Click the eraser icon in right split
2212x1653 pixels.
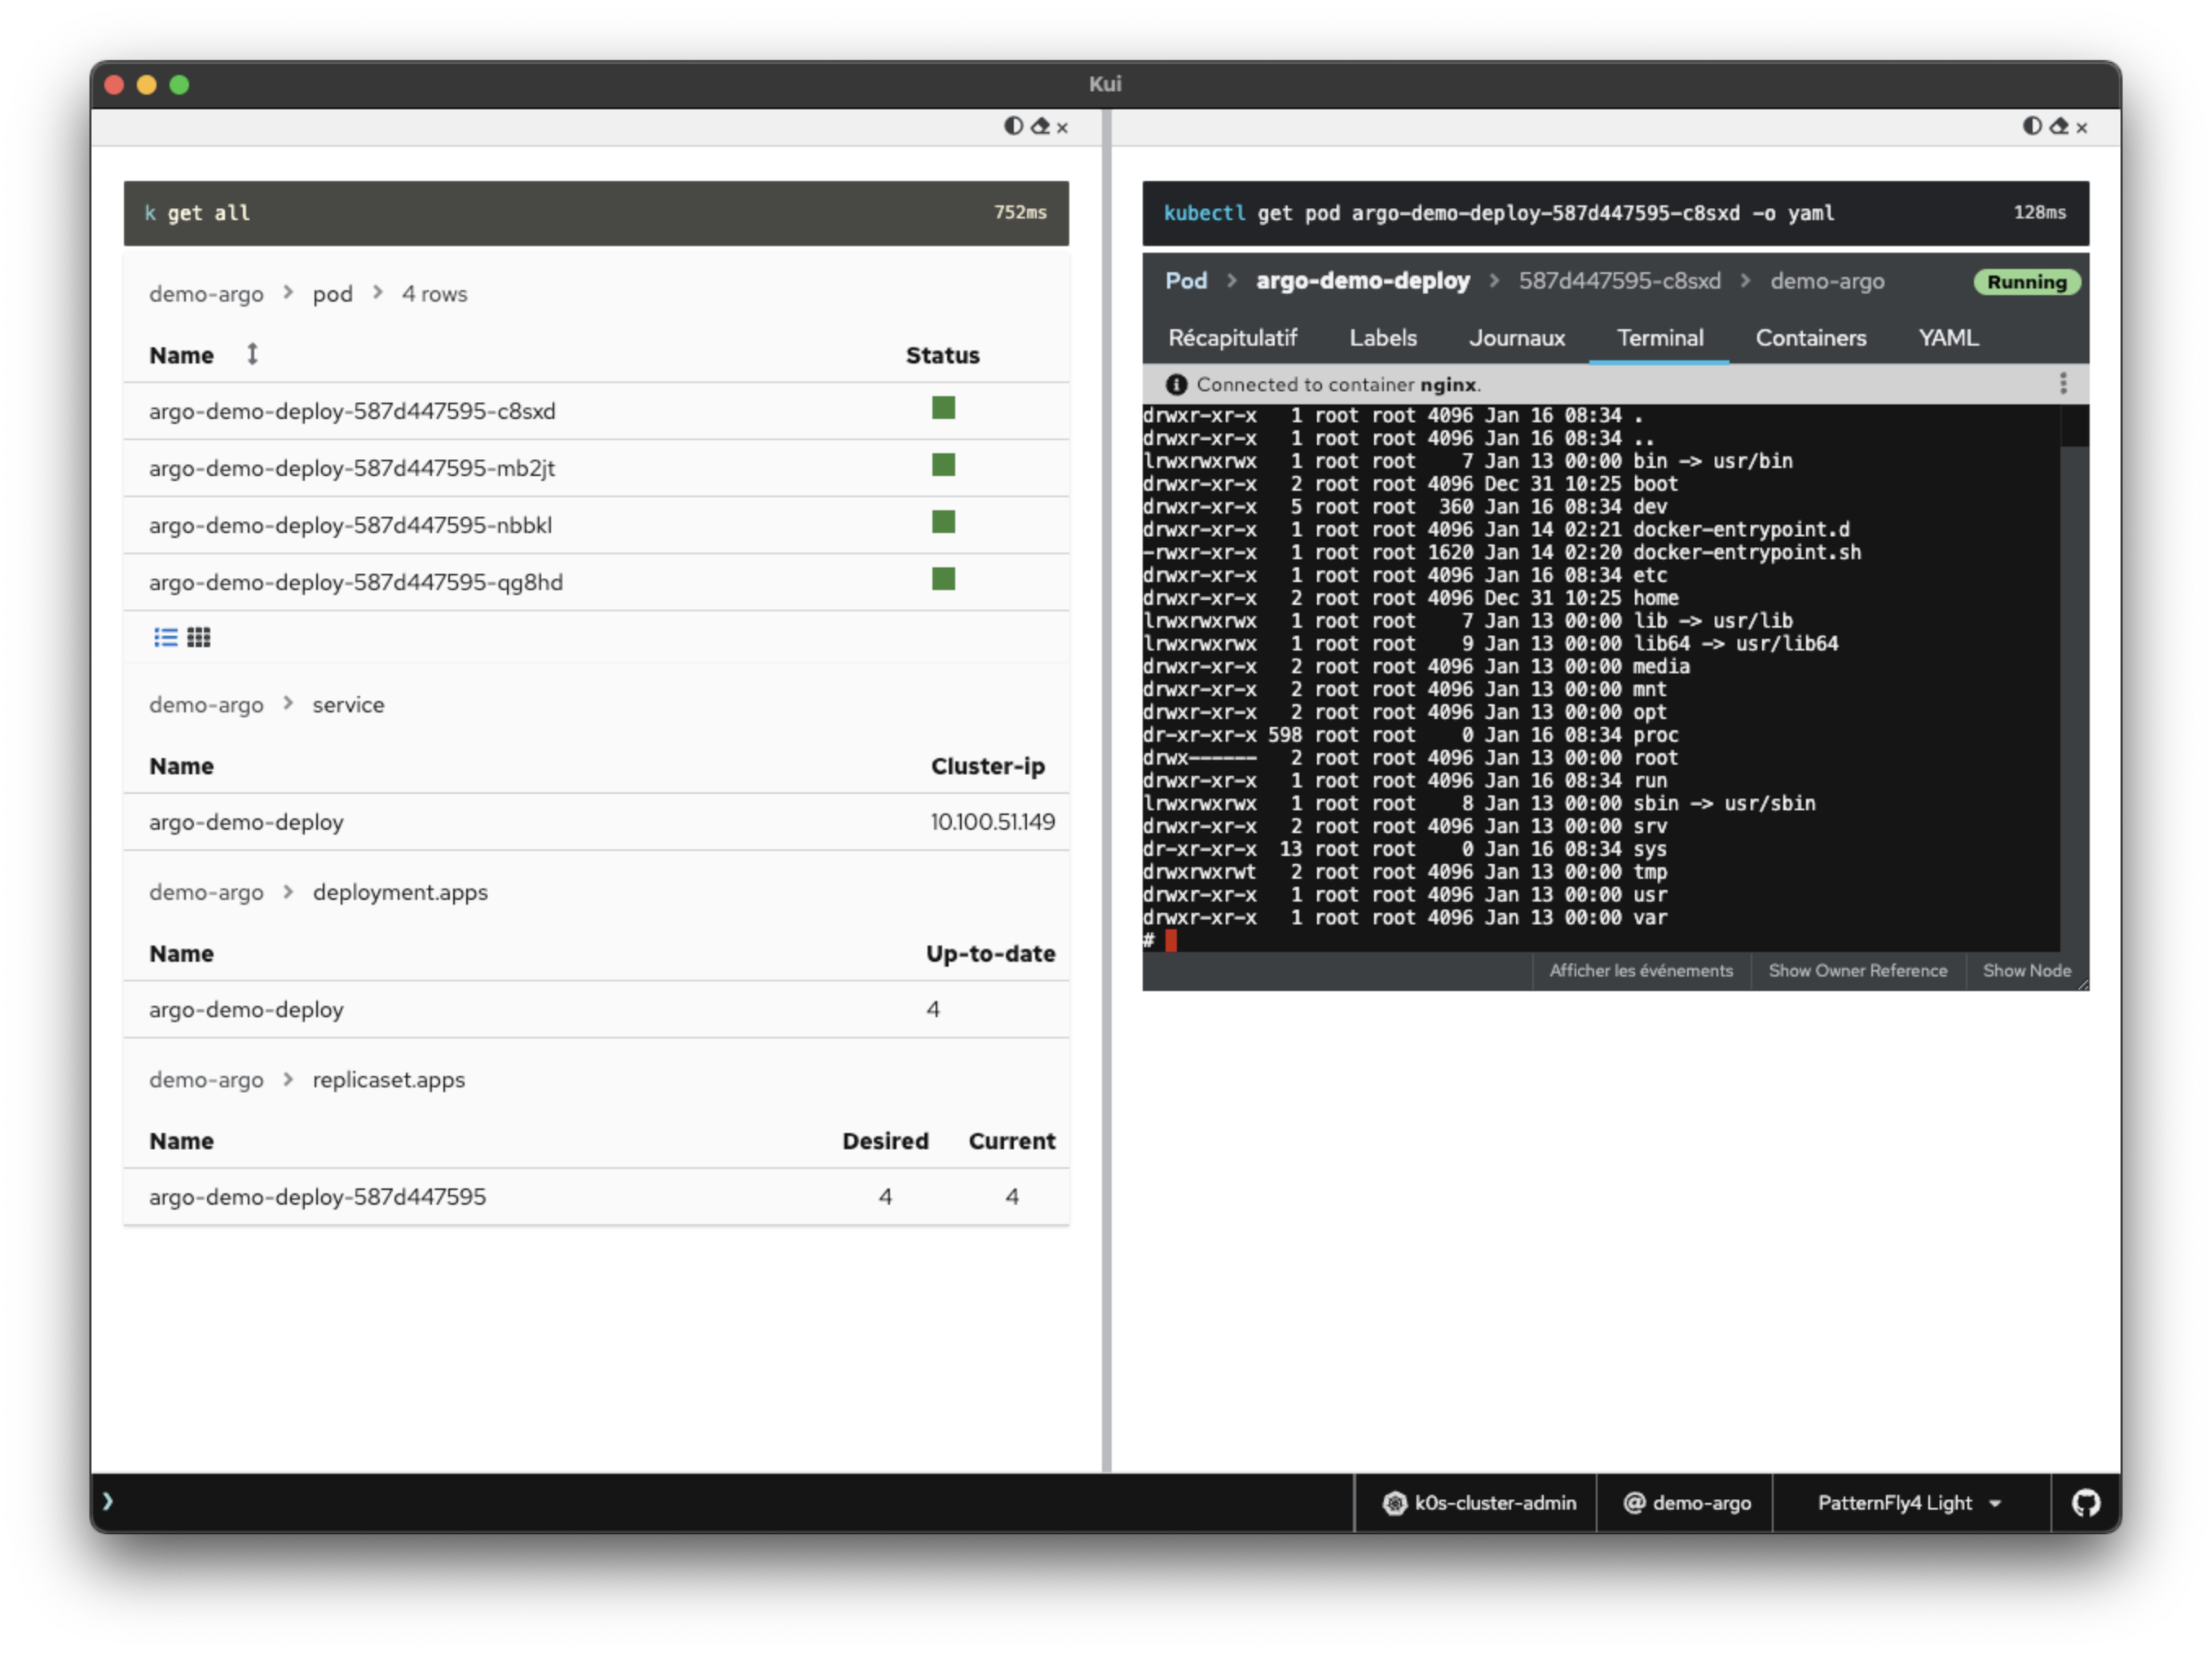pyautogui.click(x=2059, y=126)
